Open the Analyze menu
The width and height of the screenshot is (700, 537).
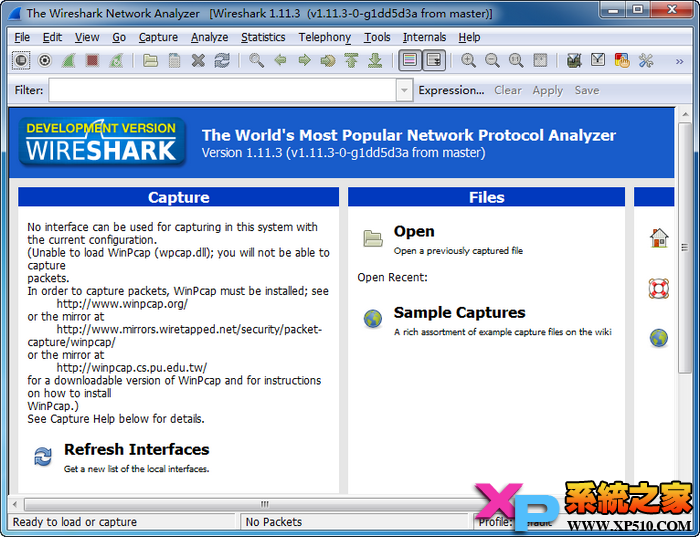coord(209,37)
